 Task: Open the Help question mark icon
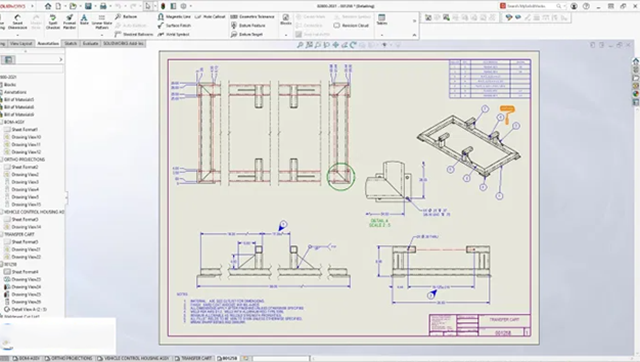[586, 6]
